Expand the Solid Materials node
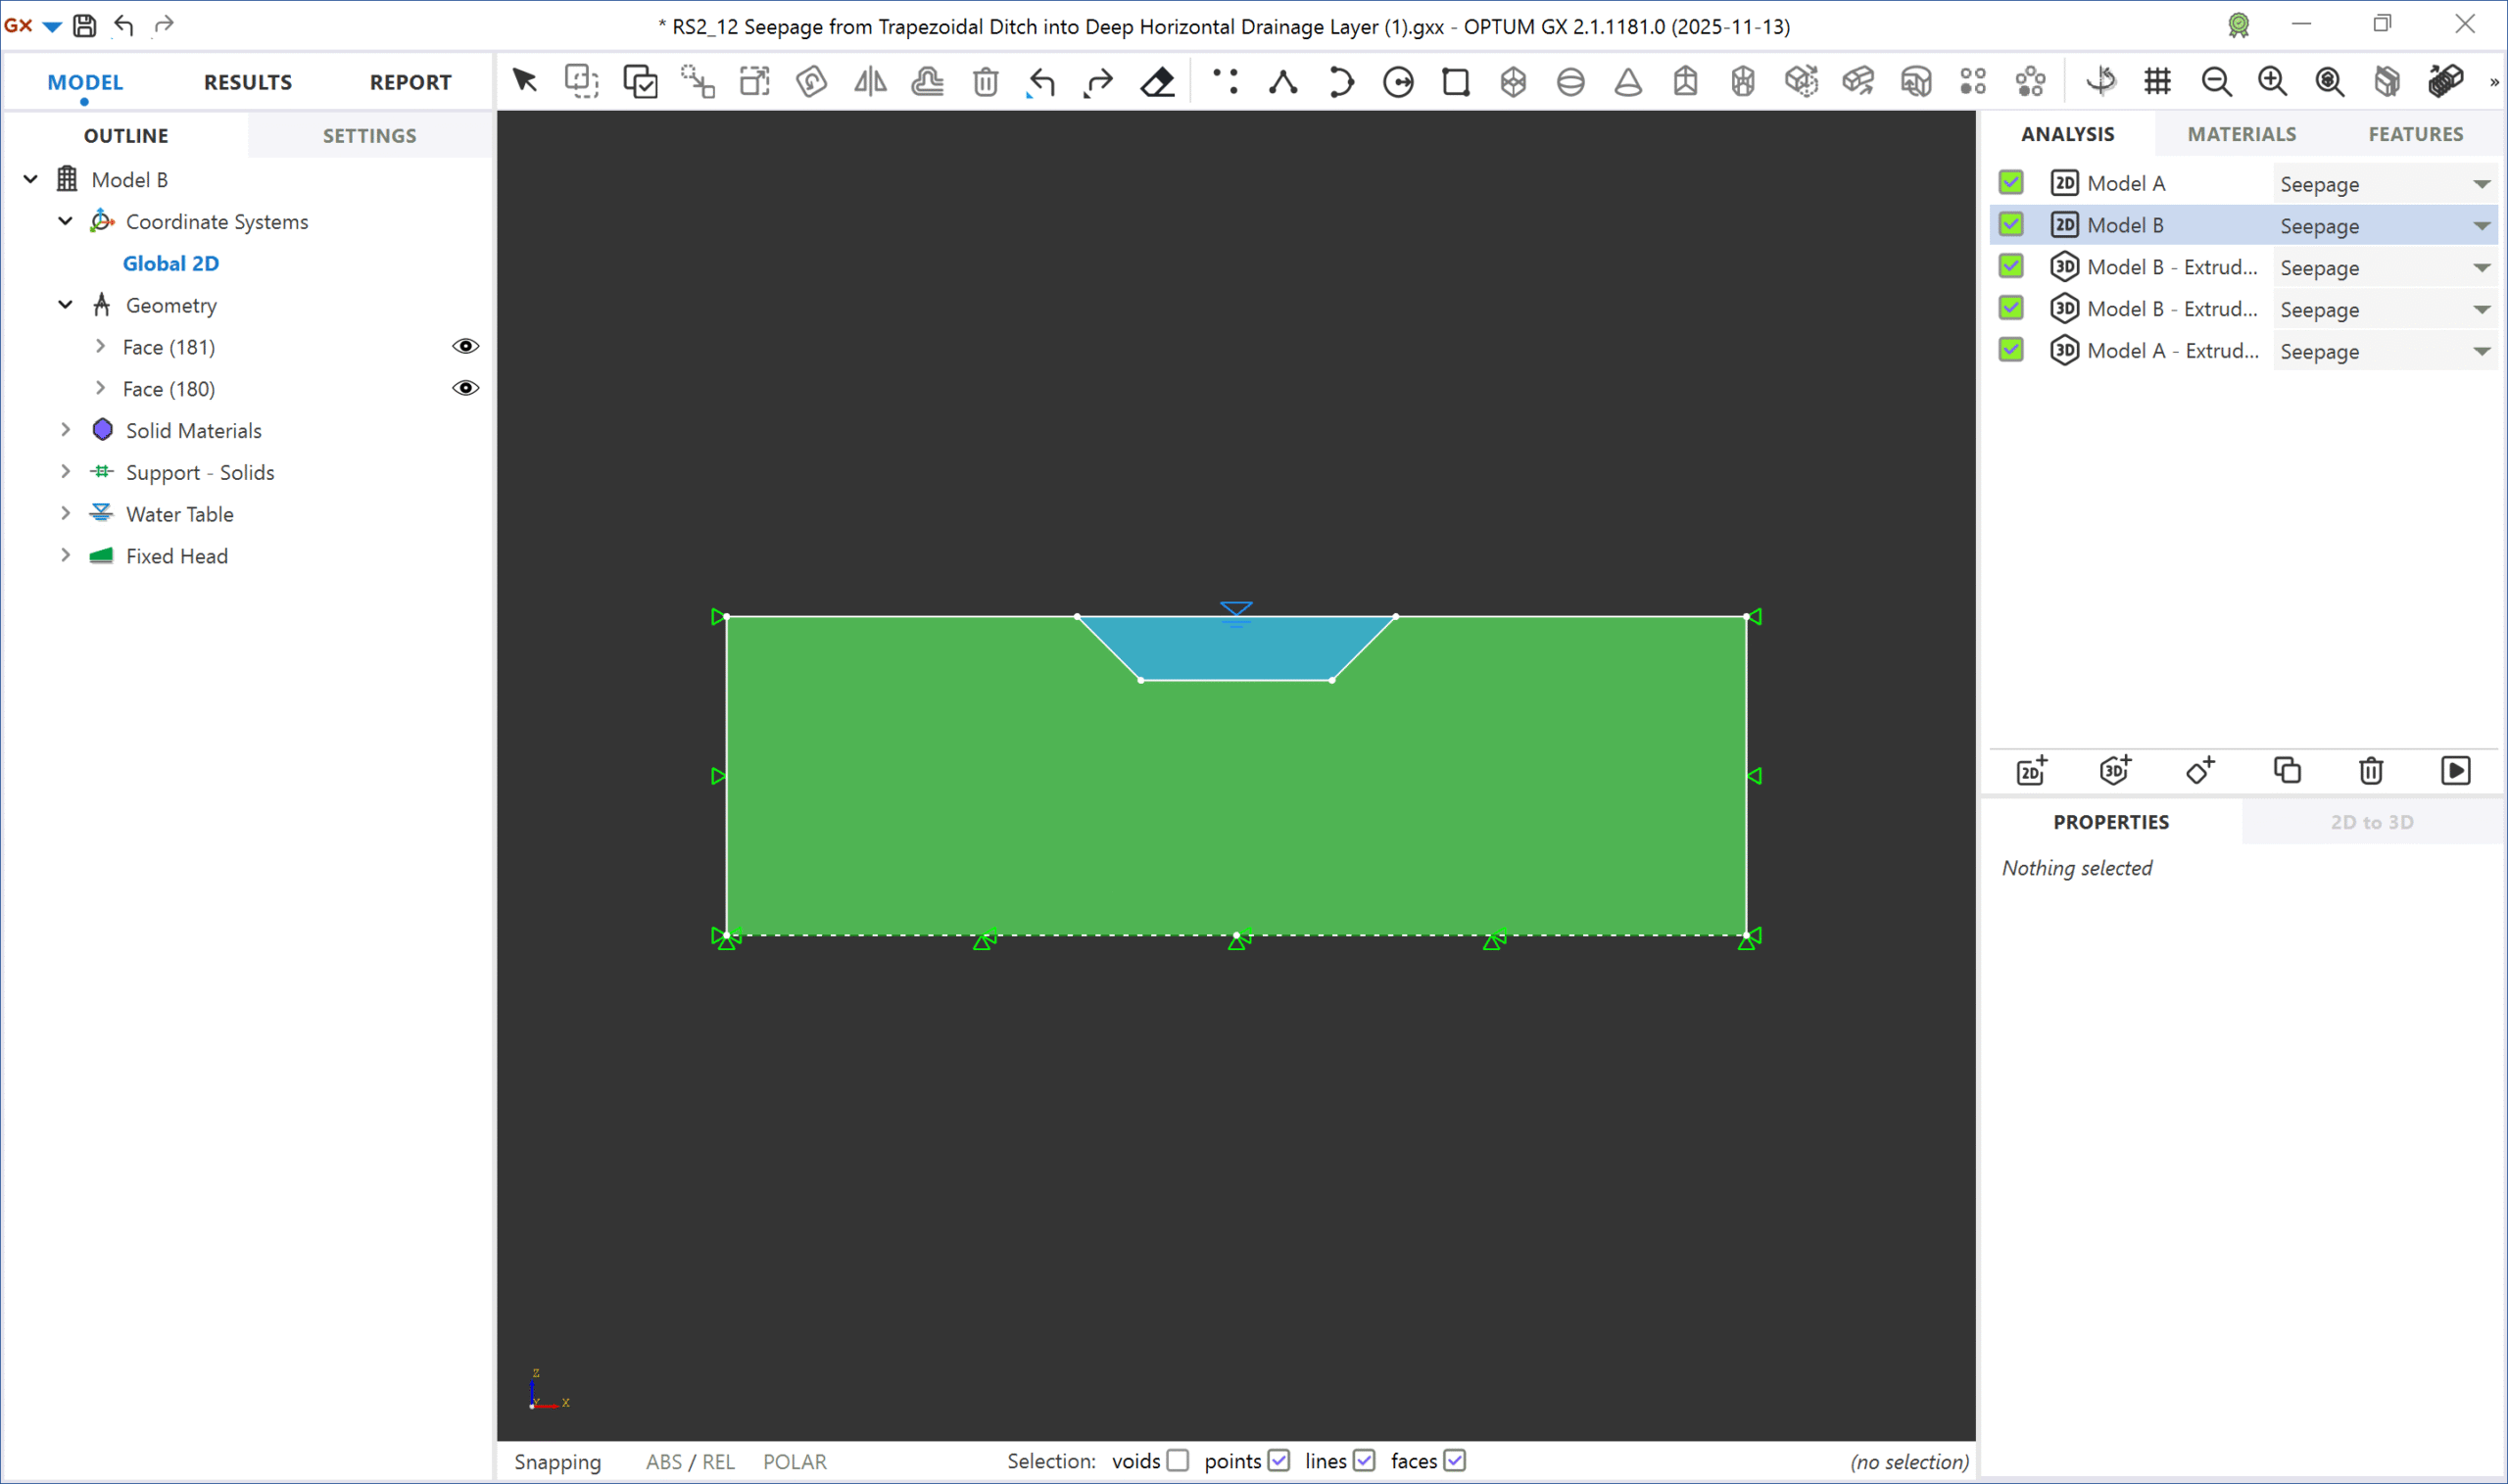Image resolution: width=2508 pixels, height=1484 pixels. (66, 429)
